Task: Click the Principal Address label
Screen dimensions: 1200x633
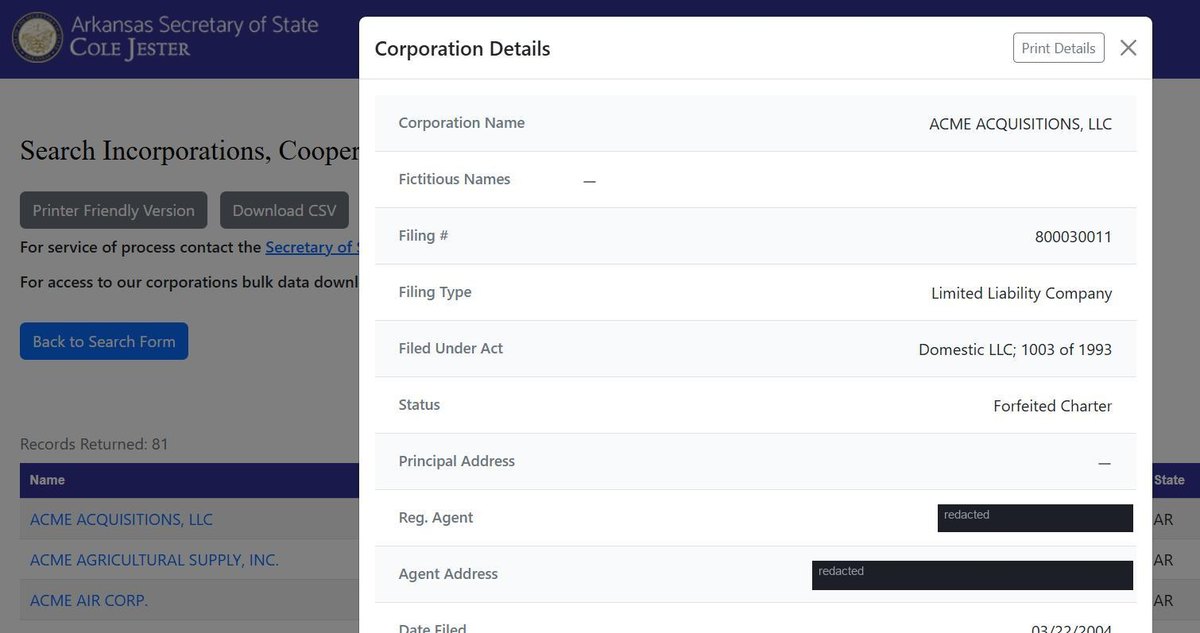Action: [456, 461]
